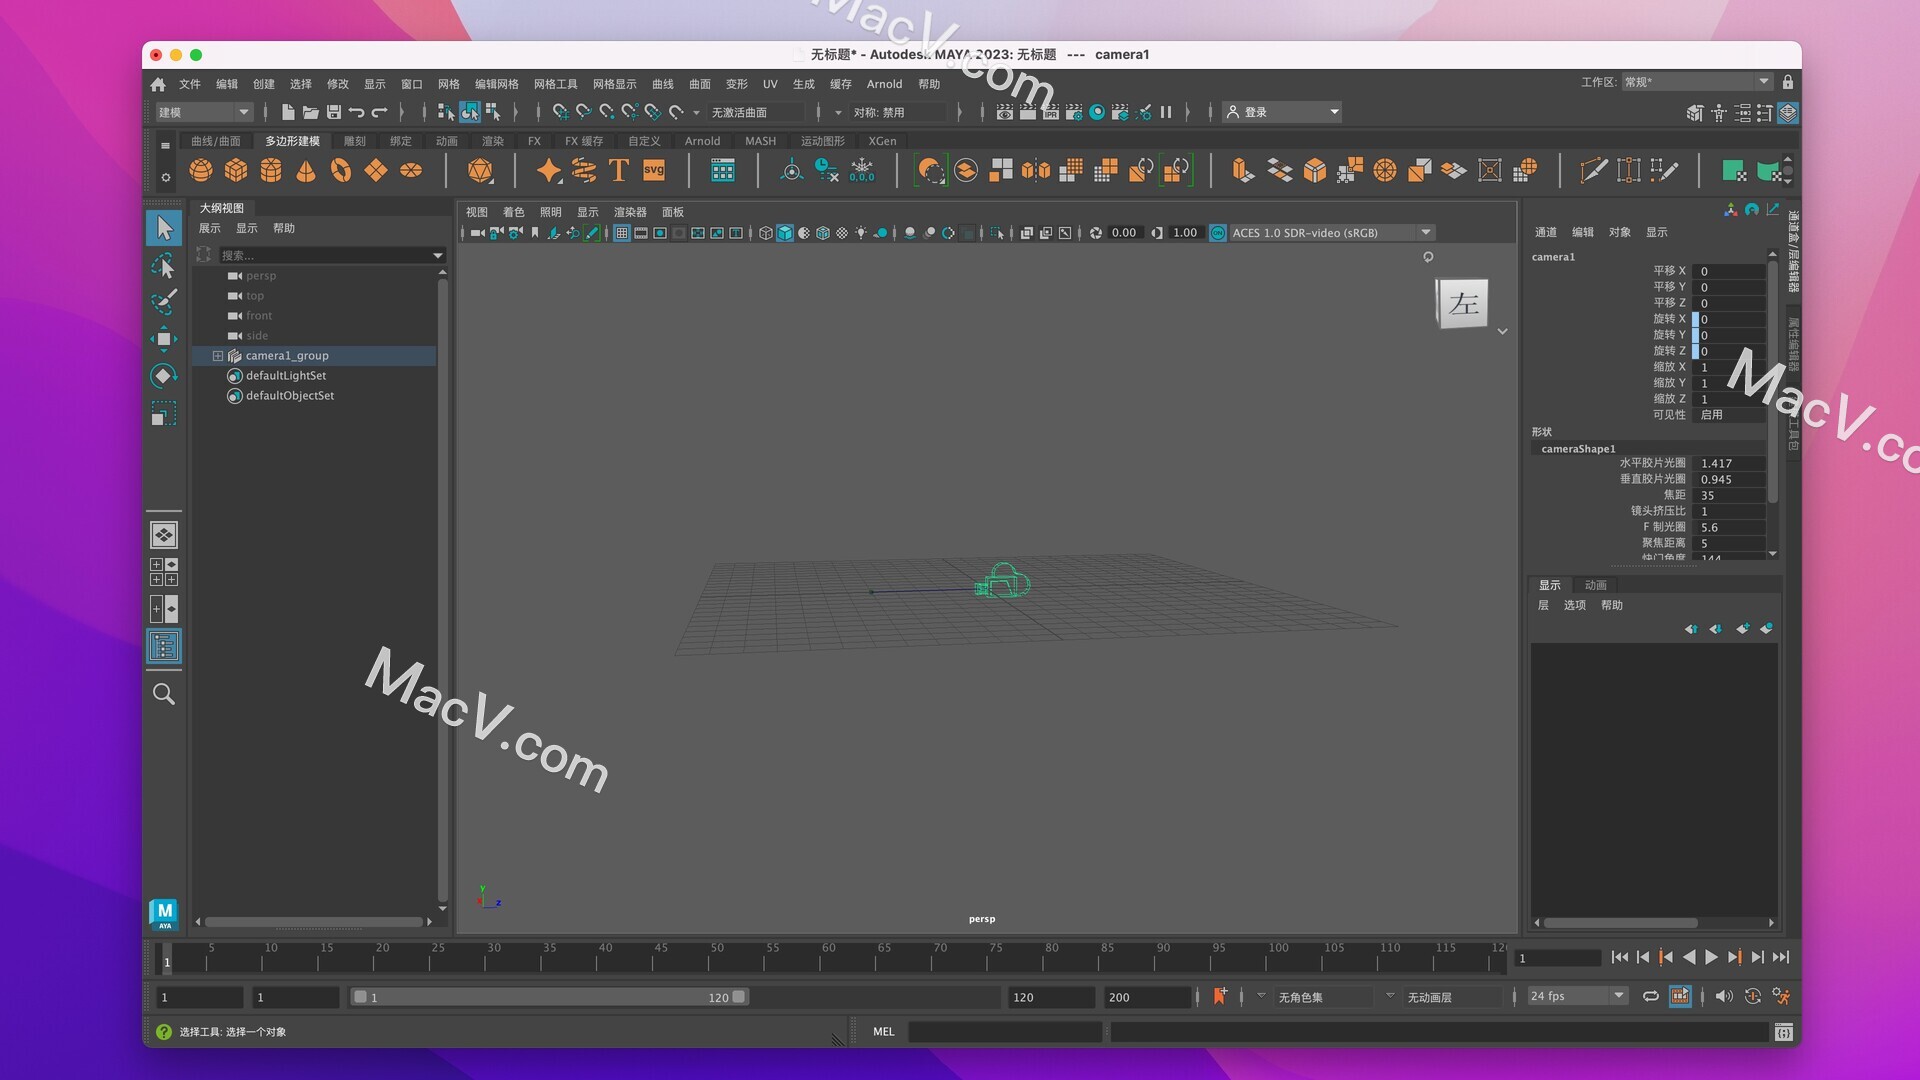Image resolution: width=1920 pixels, height=1080 pixels.
Task: Toggle the single perspective view layout
Action: tap(164, 535)
